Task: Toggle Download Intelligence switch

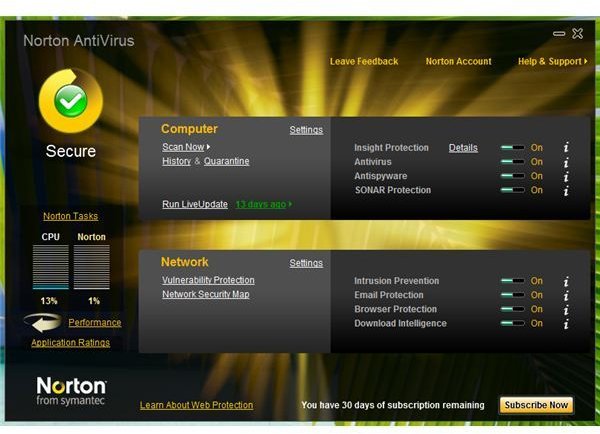Action: coord(512,323)
